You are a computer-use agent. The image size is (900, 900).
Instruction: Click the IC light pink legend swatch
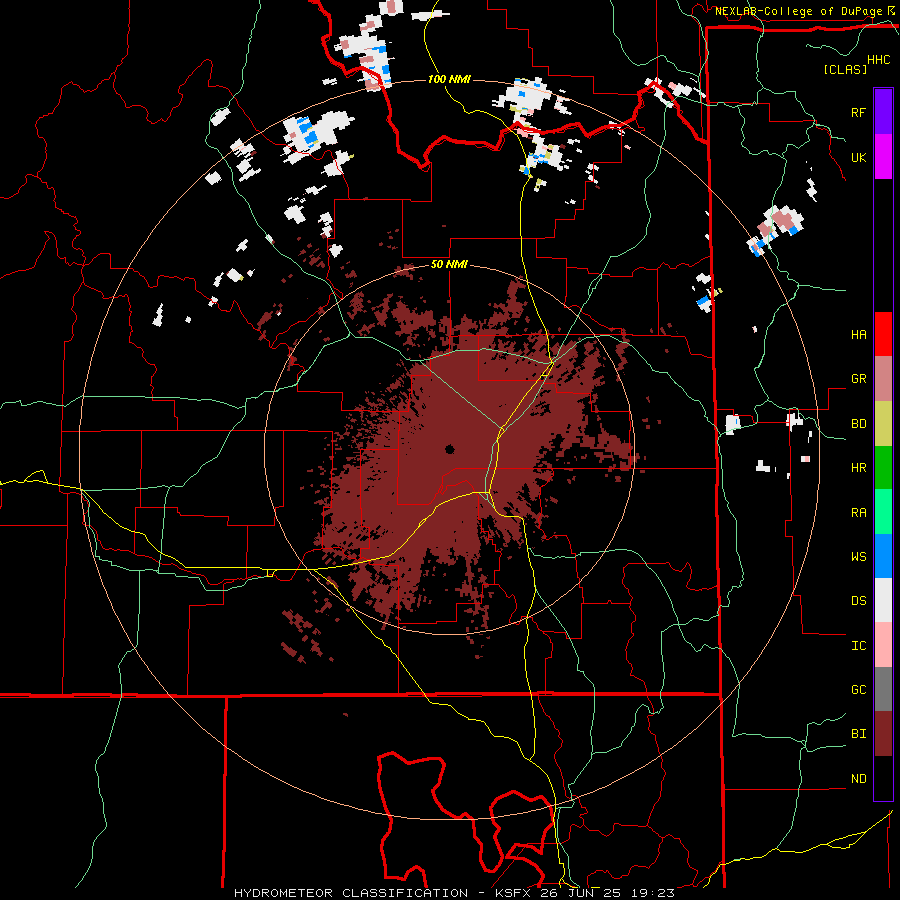pos(883,645)
